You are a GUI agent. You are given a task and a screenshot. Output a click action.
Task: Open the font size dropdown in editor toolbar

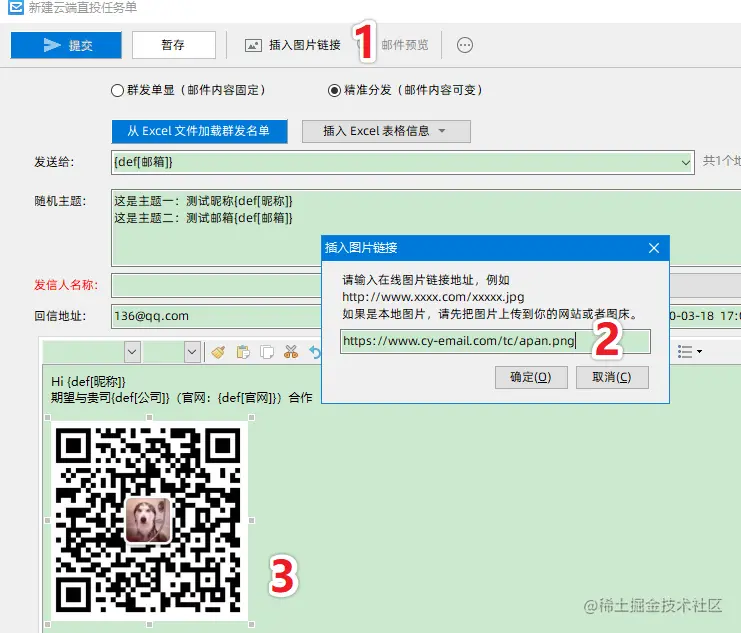(192, 352)
